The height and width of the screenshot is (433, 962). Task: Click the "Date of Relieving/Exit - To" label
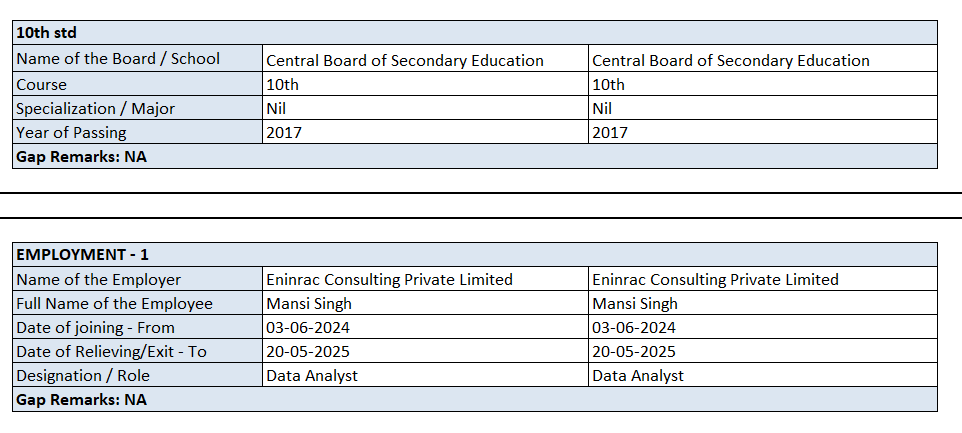point(112,351)
